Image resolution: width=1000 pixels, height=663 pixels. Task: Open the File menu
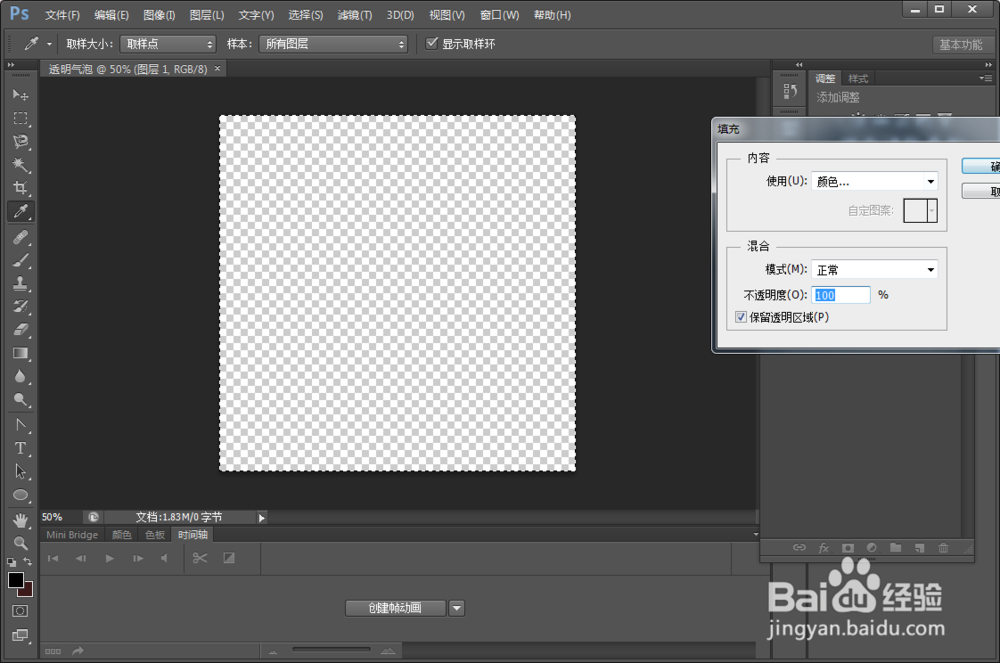pyautogui.click(x=62, y=15)
